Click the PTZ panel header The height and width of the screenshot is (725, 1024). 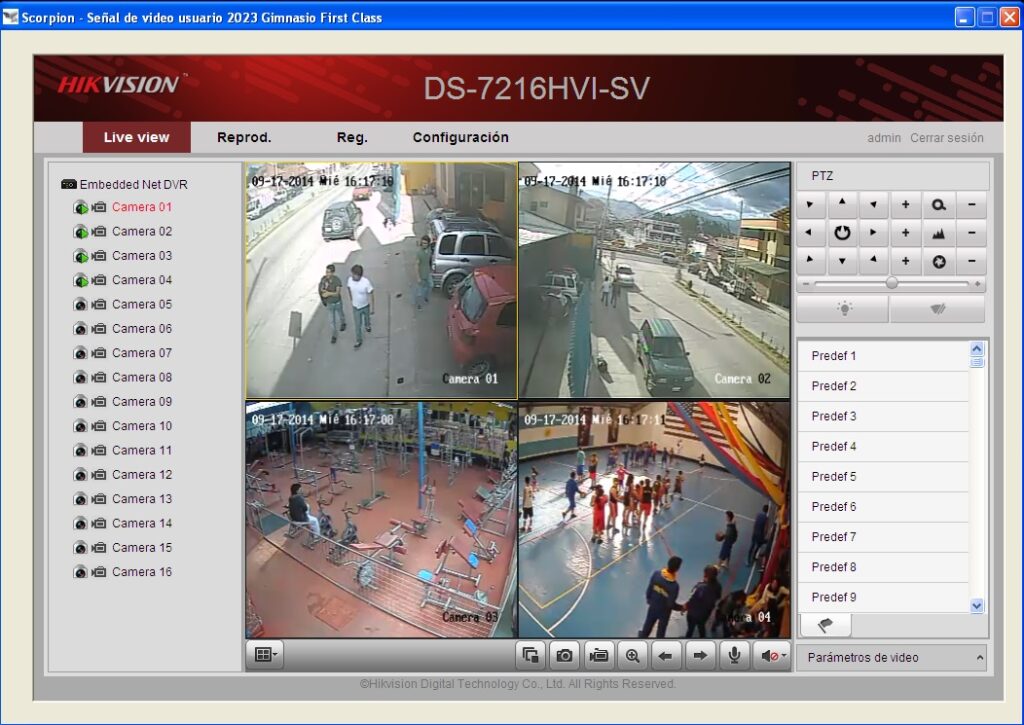[893, 176]
